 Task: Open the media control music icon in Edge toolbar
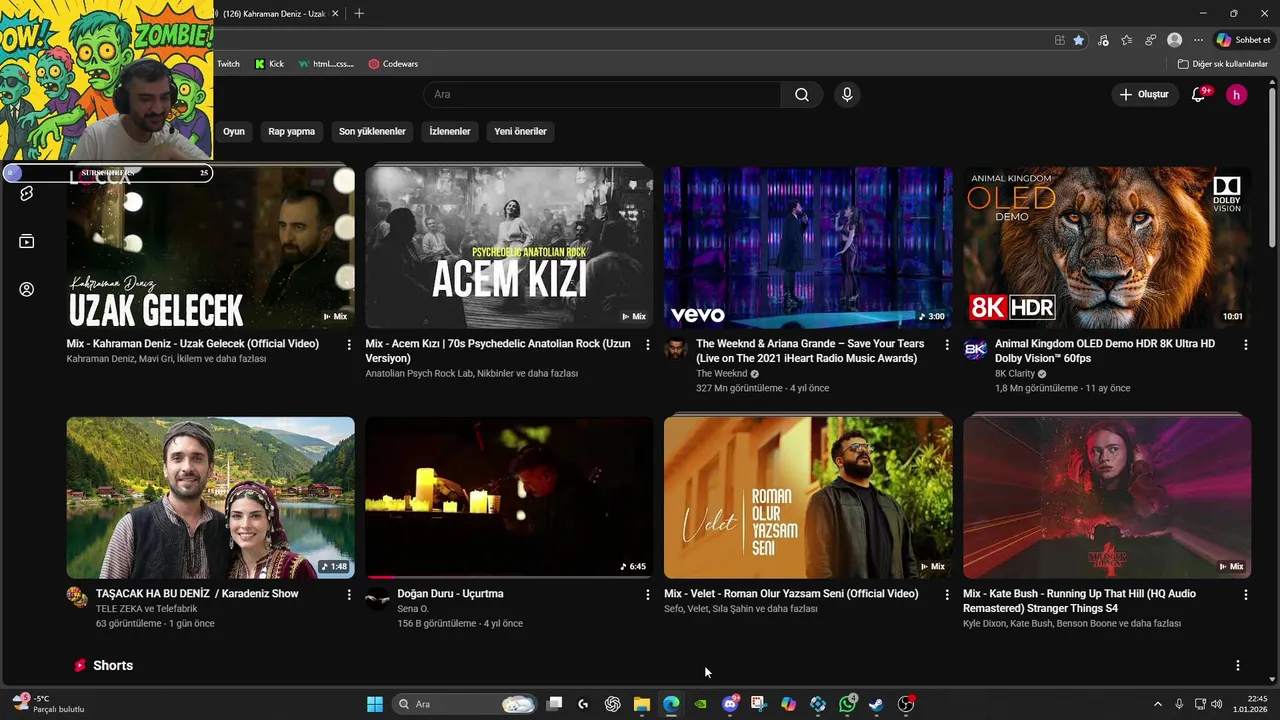(1103, 40)
